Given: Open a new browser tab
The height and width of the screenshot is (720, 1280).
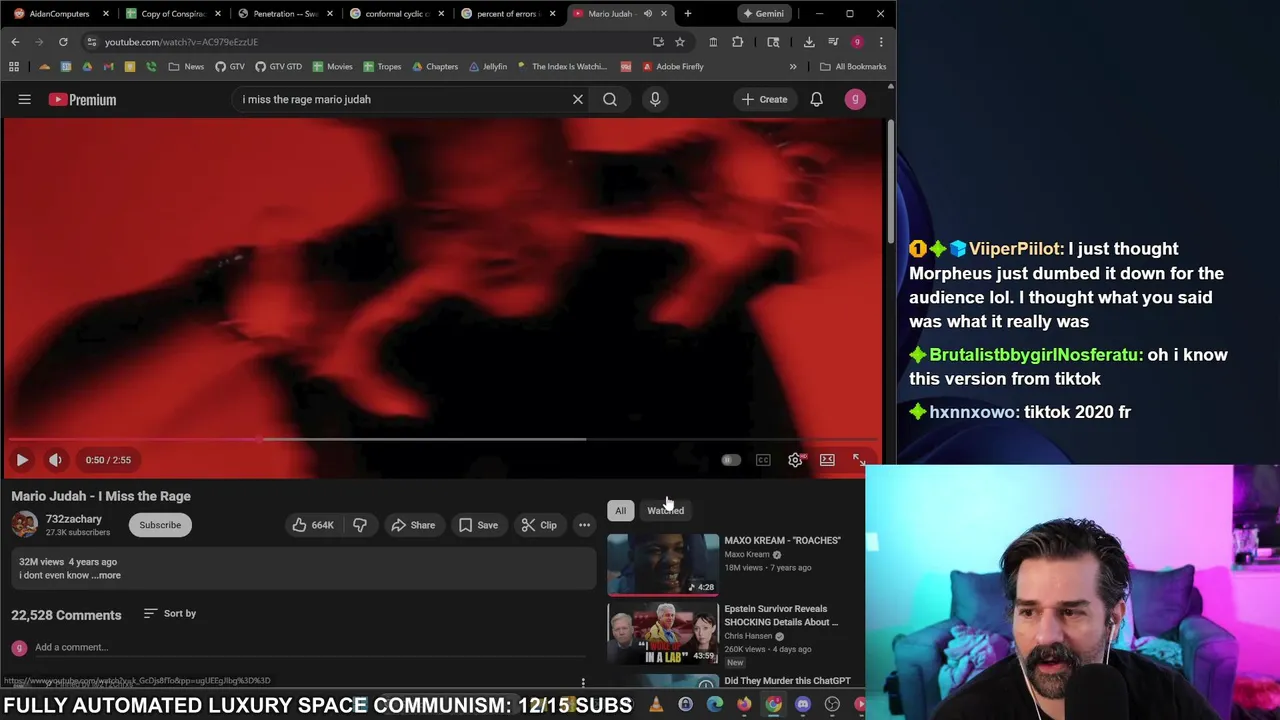Looking at the screenshot, I should pos(688,14).
